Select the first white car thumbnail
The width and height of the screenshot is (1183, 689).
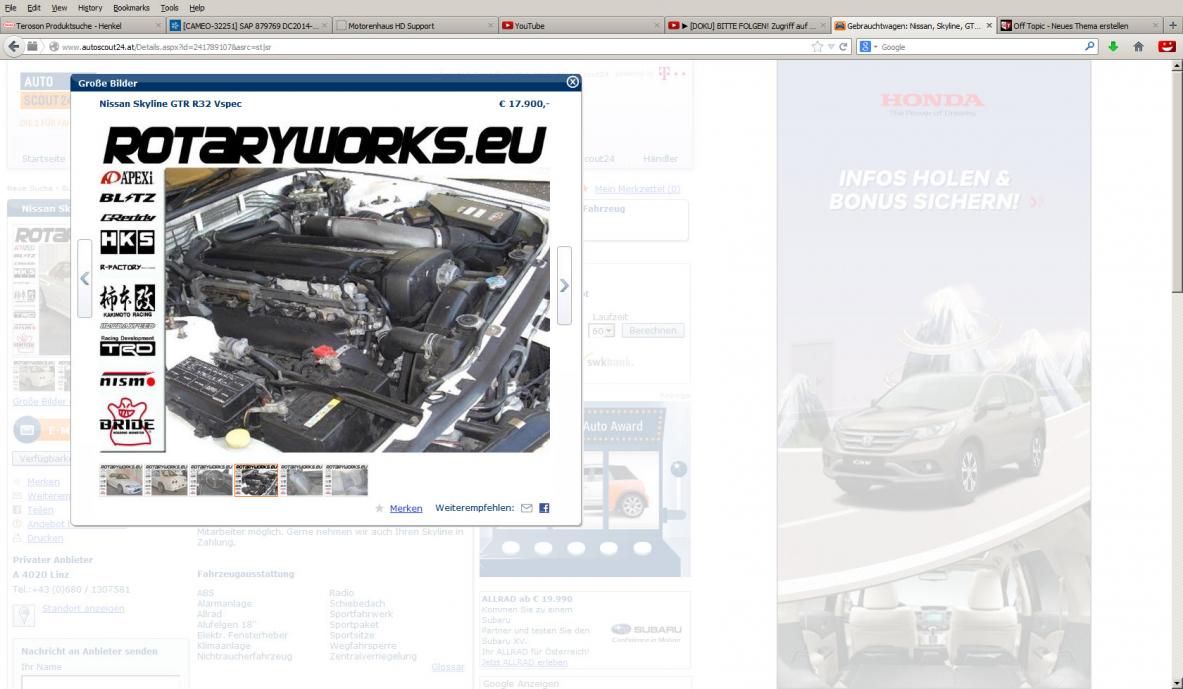pos(121,480)
